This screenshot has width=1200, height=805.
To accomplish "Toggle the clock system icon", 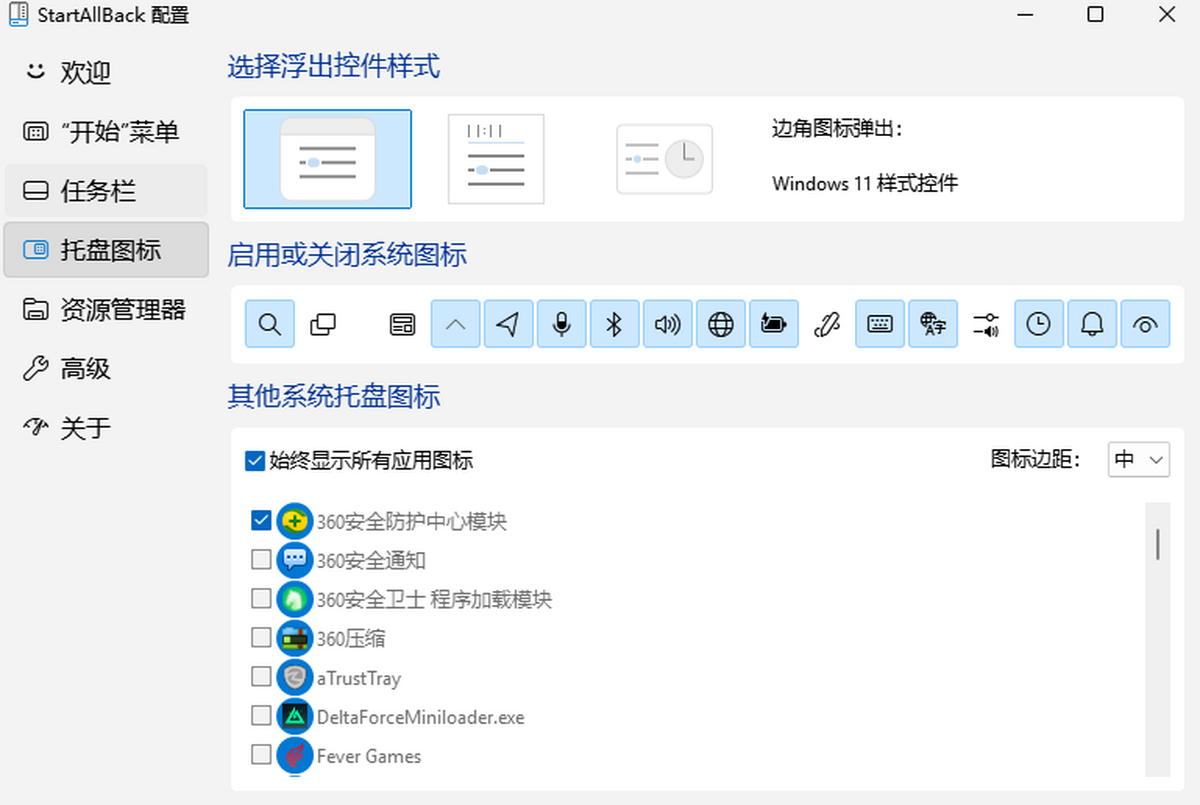I will pos(1039,324).
